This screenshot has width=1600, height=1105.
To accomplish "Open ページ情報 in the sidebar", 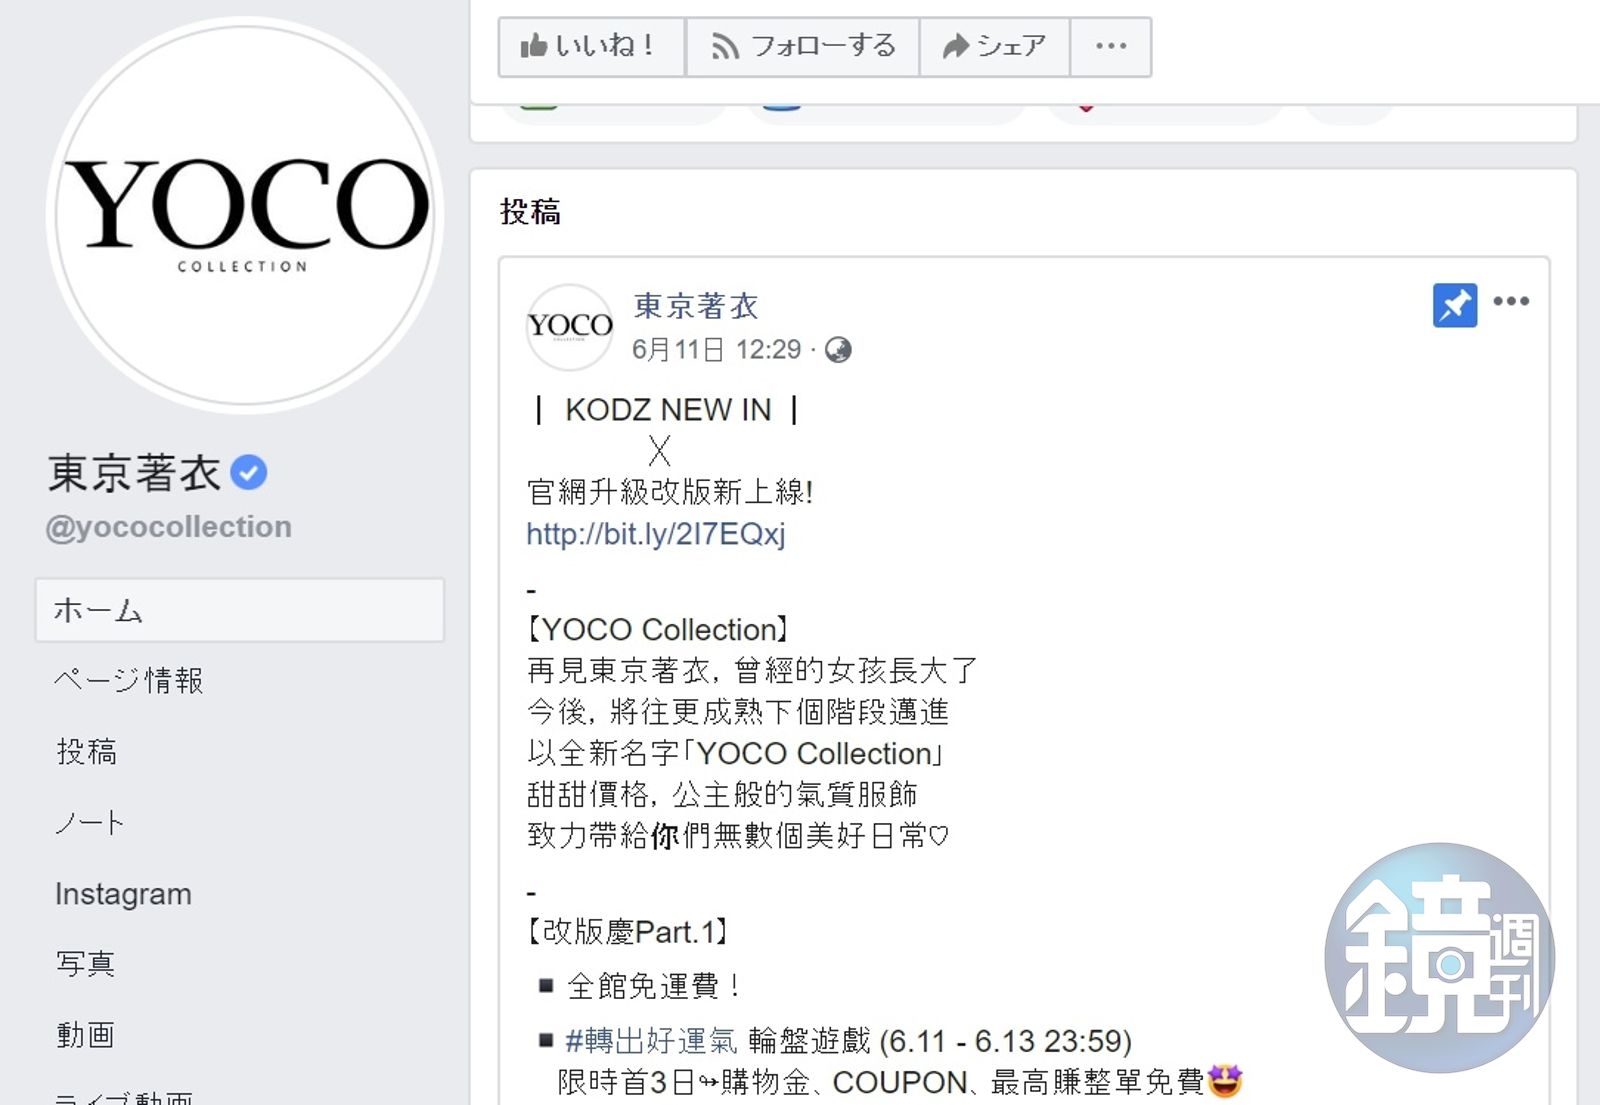I will pos(129,680).
